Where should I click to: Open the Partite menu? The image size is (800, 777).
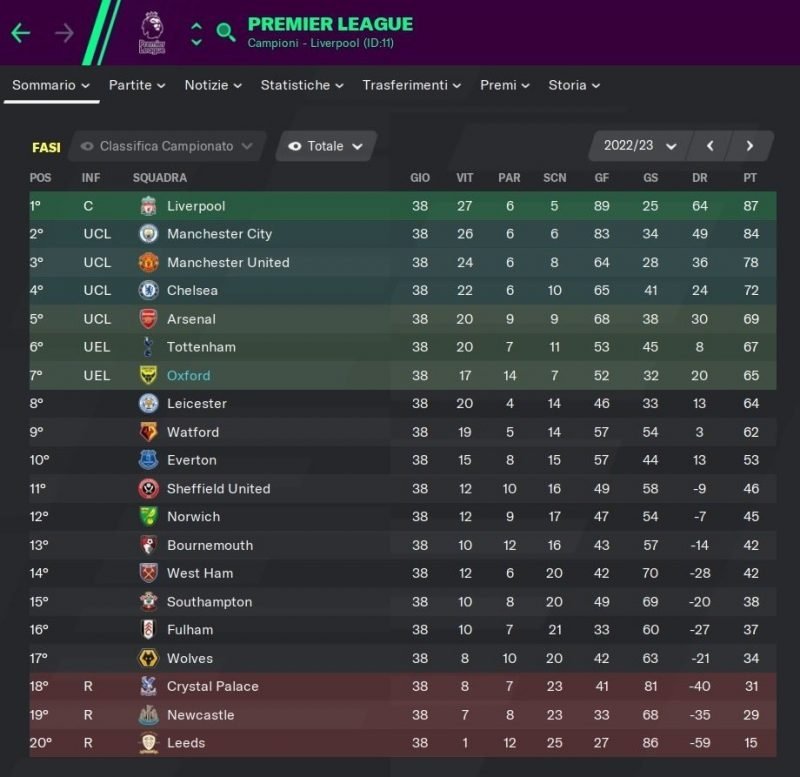point(137,85)
